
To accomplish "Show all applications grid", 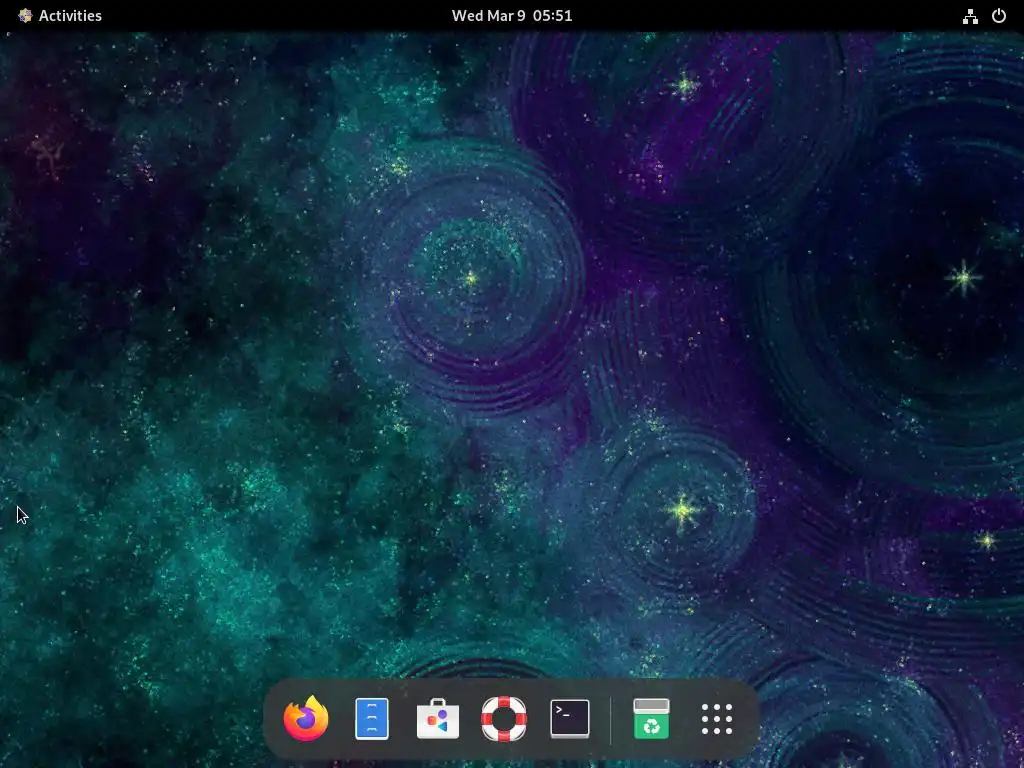I will coord(716,719).
